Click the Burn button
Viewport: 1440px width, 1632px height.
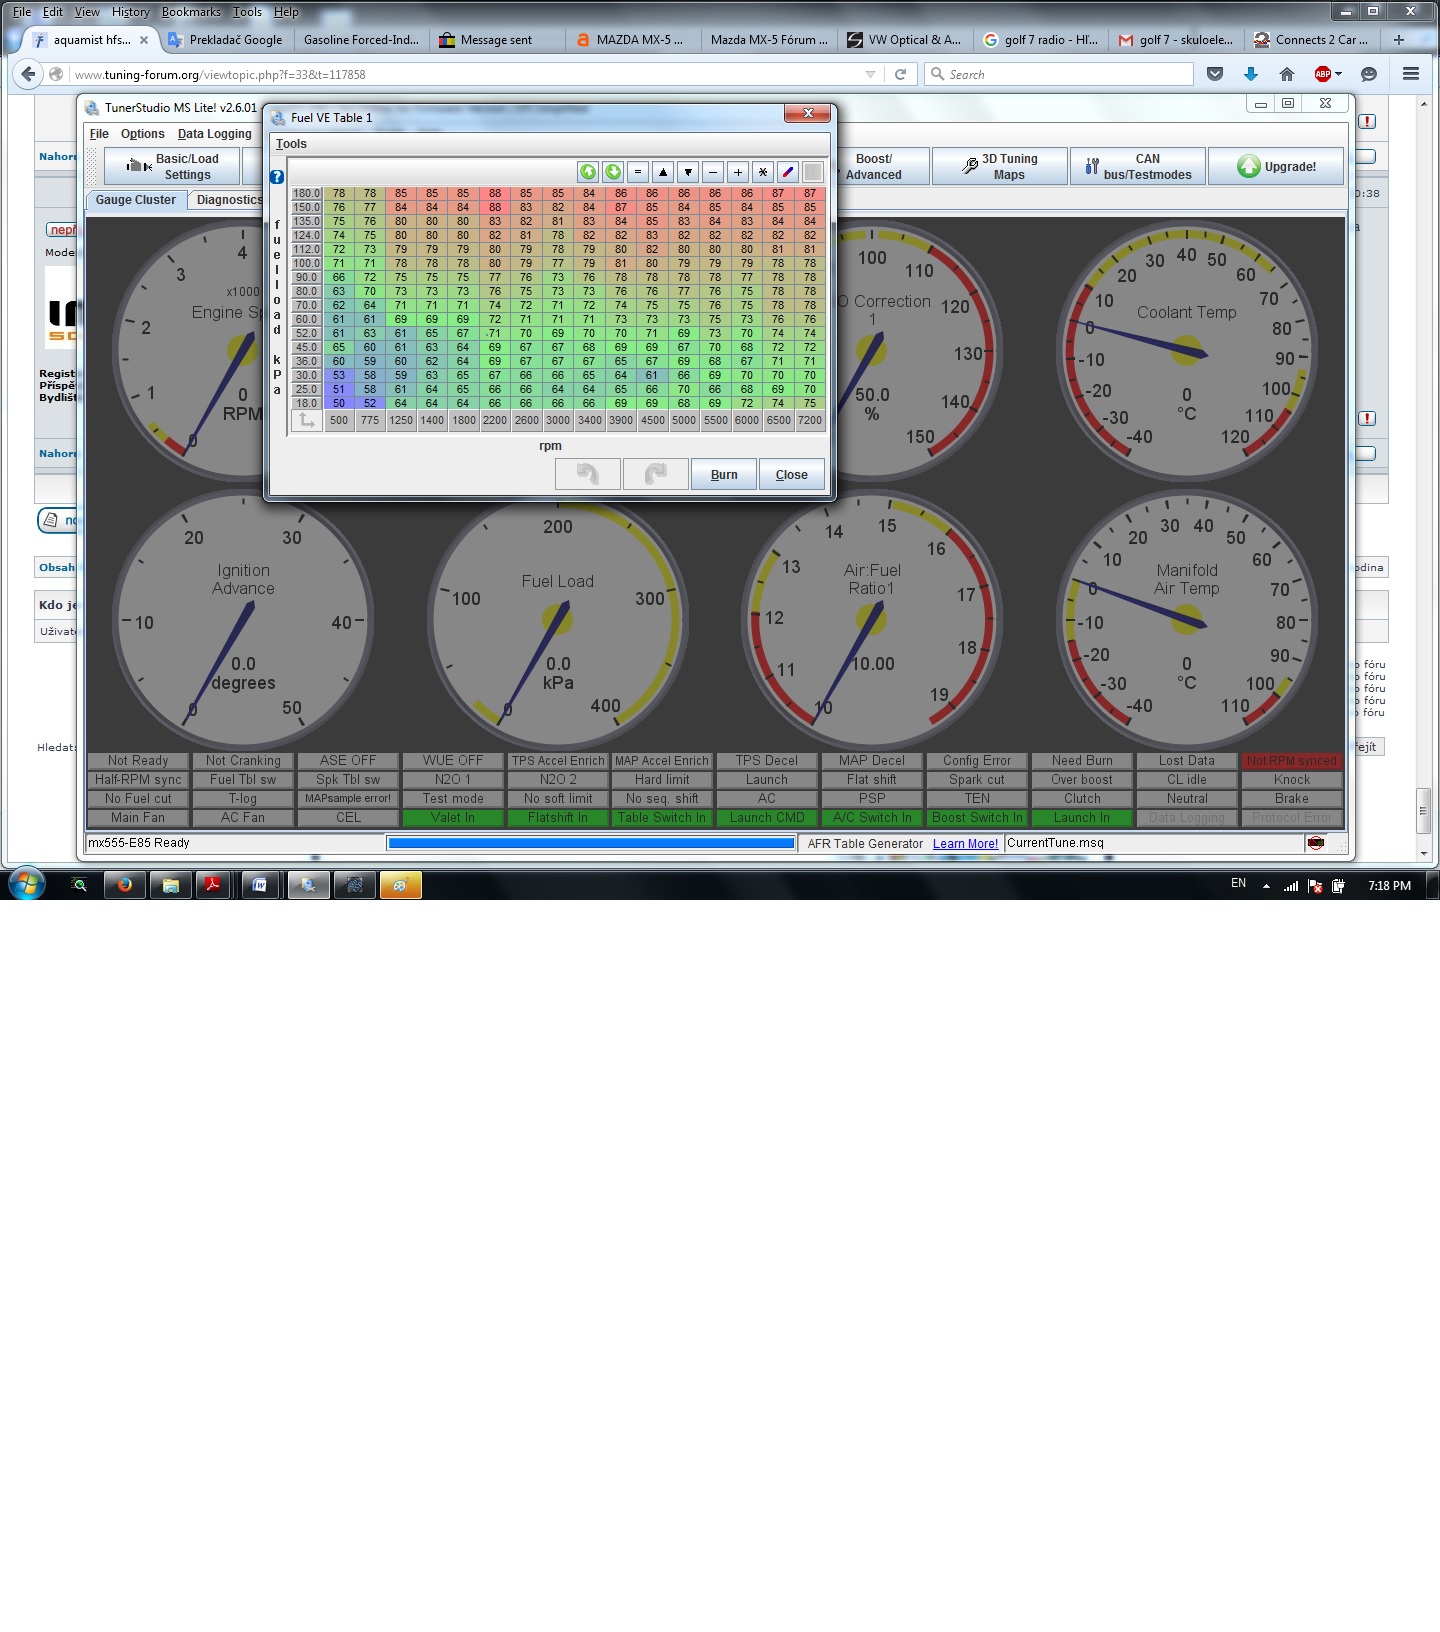[724, 475]
